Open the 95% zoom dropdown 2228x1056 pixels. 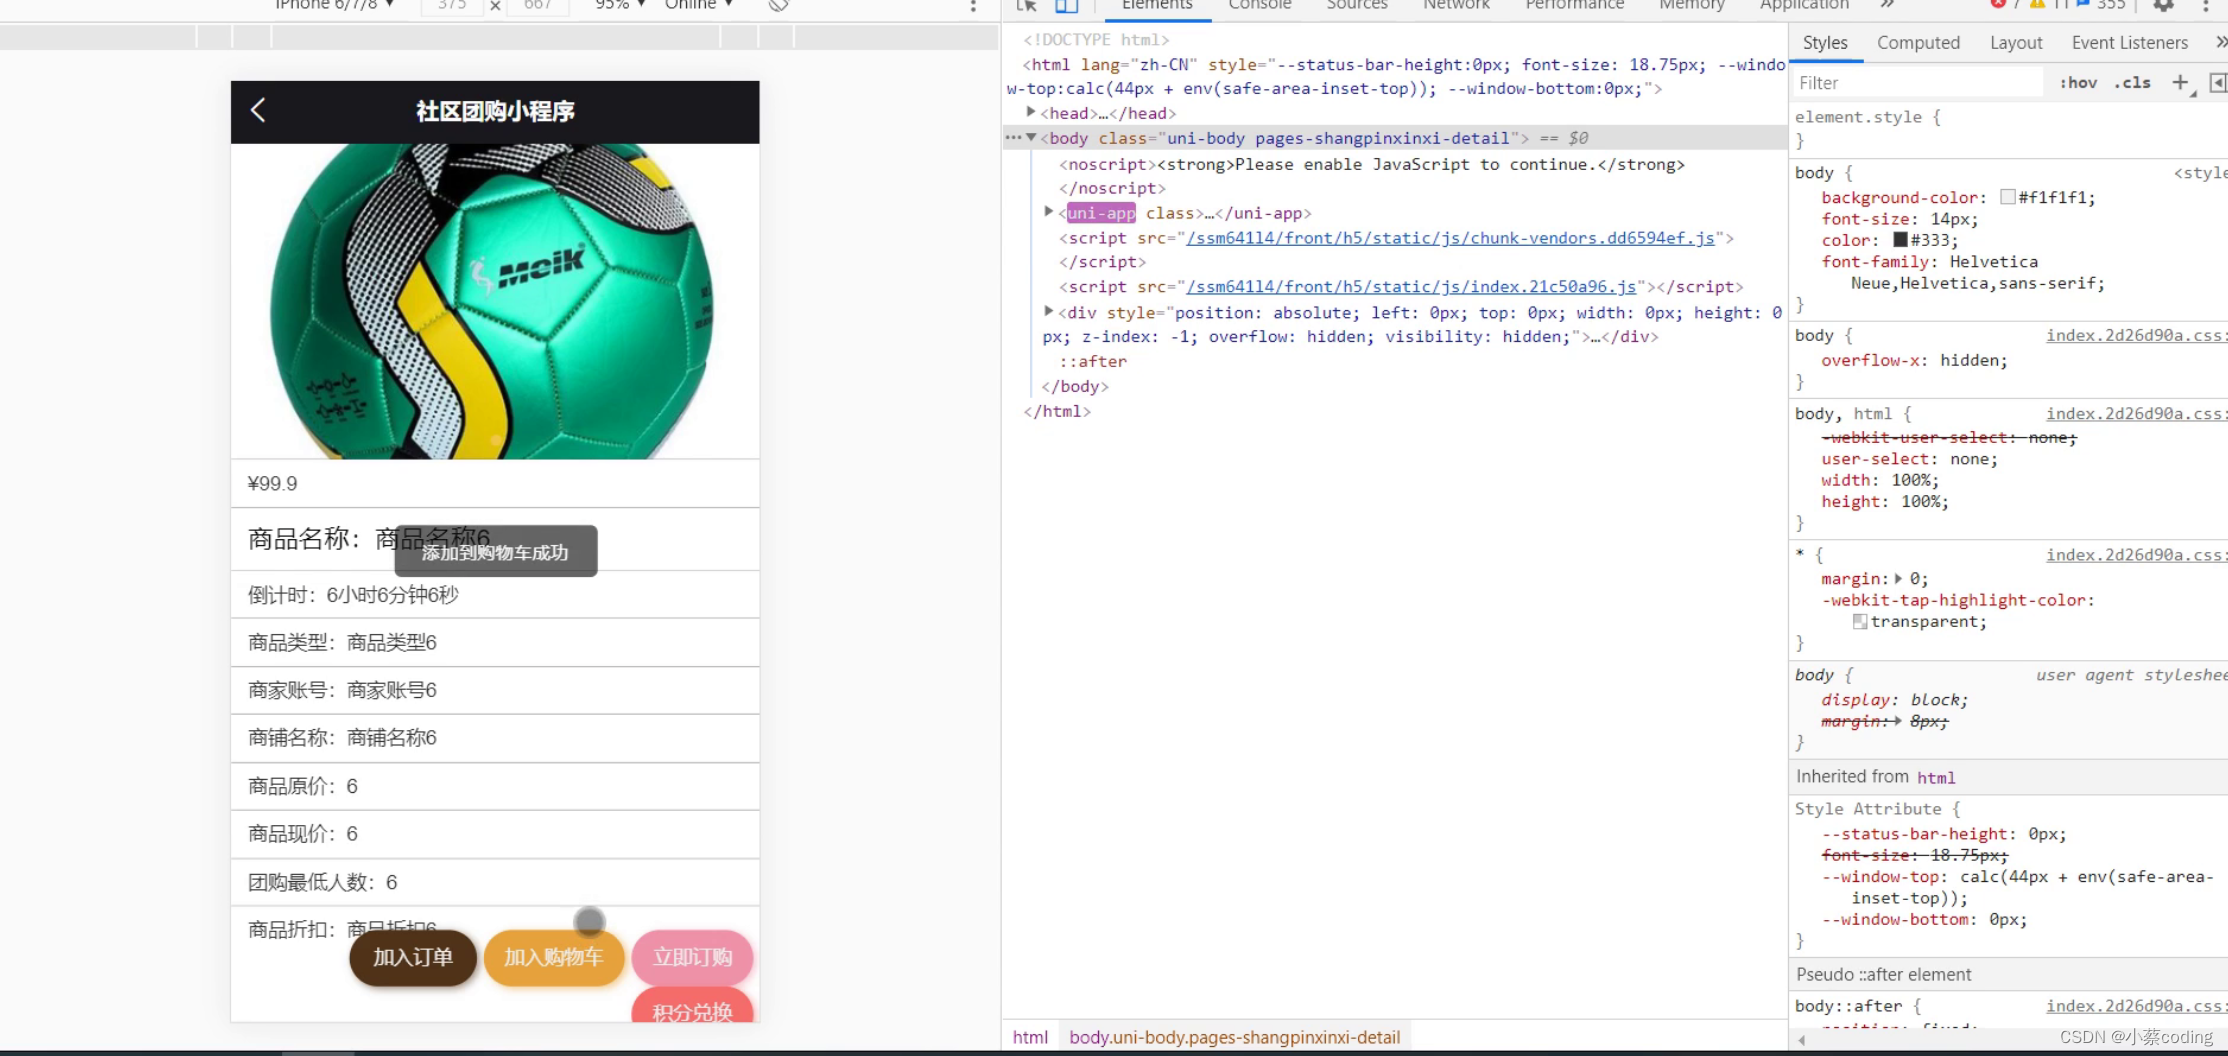coord(620,5)
